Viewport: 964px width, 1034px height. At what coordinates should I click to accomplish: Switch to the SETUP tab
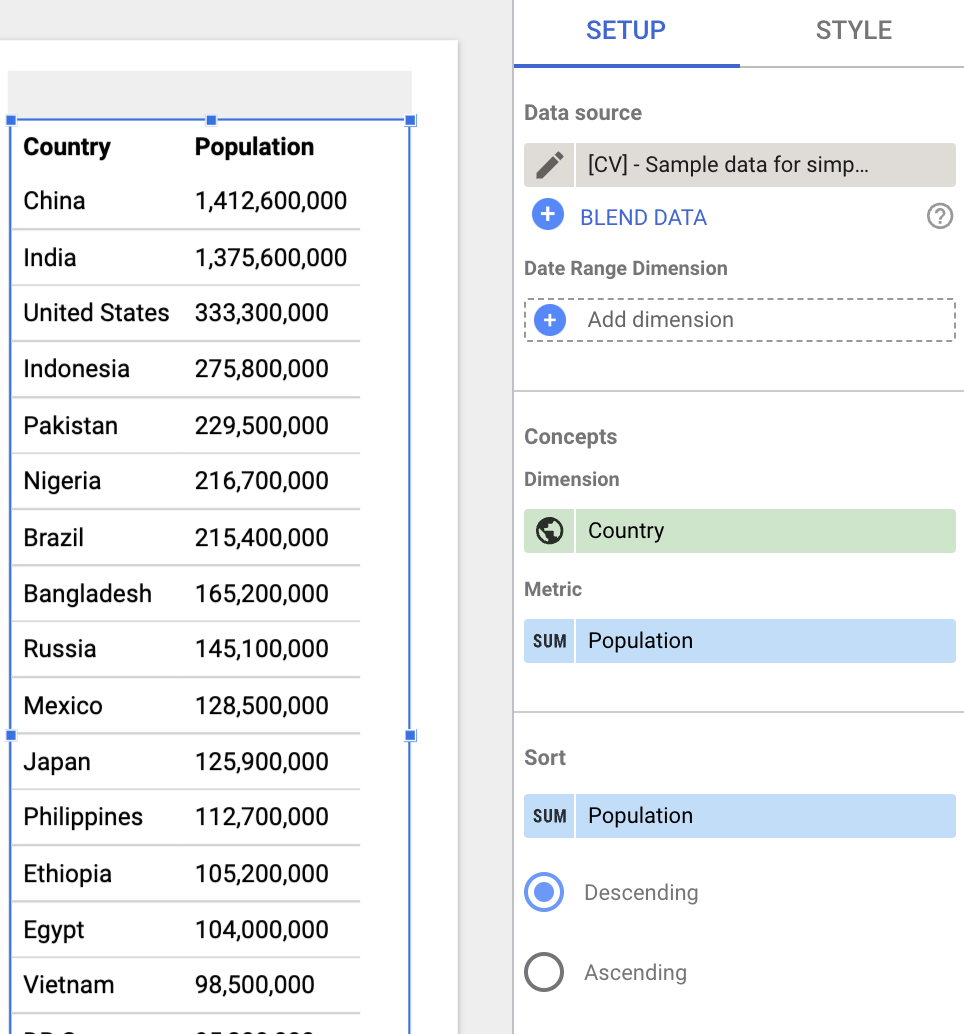(625, 29)
